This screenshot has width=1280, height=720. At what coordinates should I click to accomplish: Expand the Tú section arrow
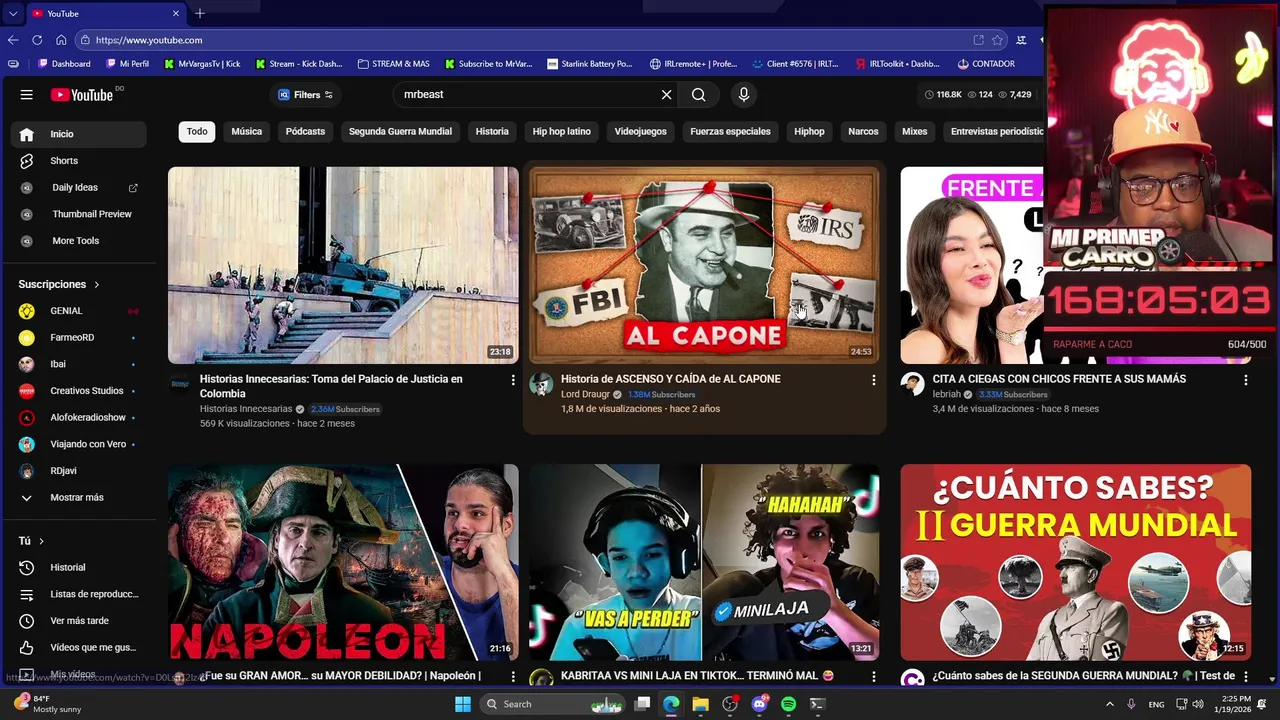point(41,541)
